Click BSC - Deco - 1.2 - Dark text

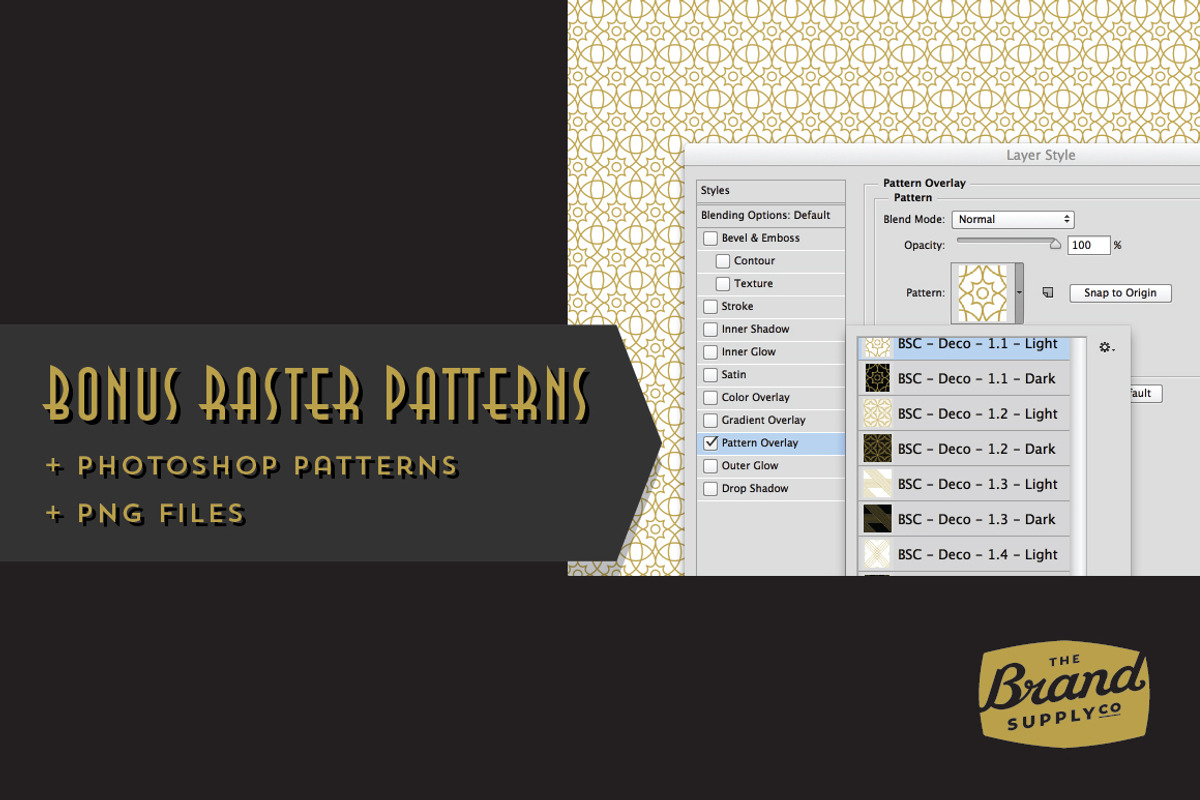click(977, 449)
